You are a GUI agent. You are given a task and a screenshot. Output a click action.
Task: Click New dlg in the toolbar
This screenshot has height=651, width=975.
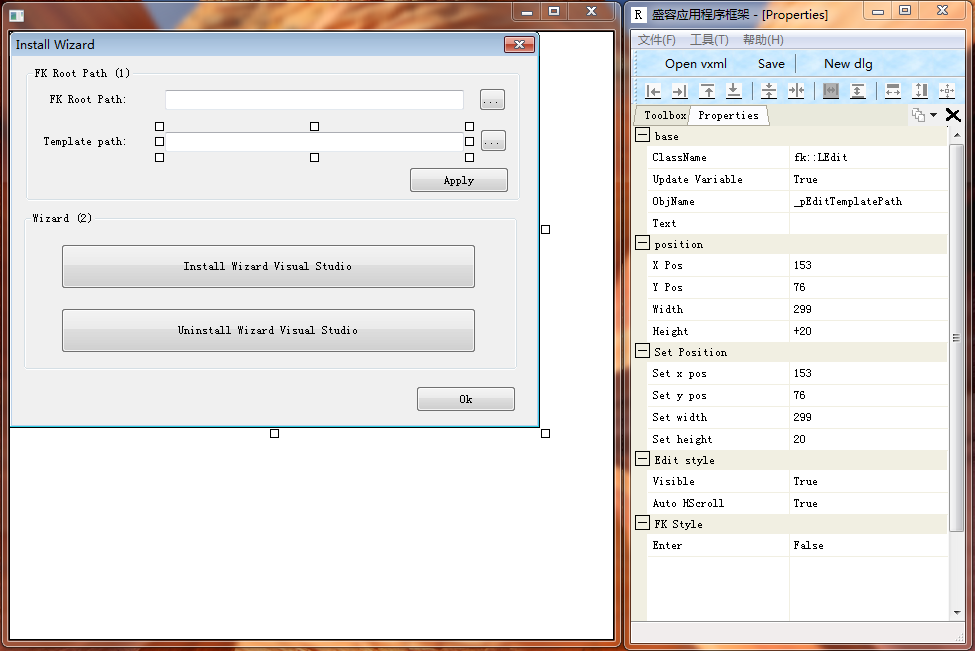(848, 63)
